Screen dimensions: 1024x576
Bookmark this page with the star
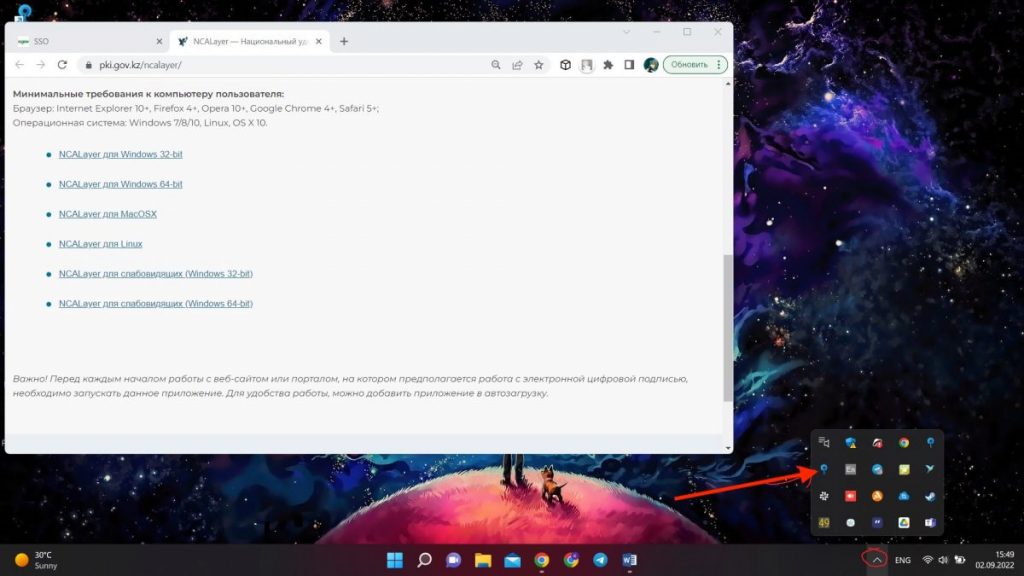click(538, 65)
